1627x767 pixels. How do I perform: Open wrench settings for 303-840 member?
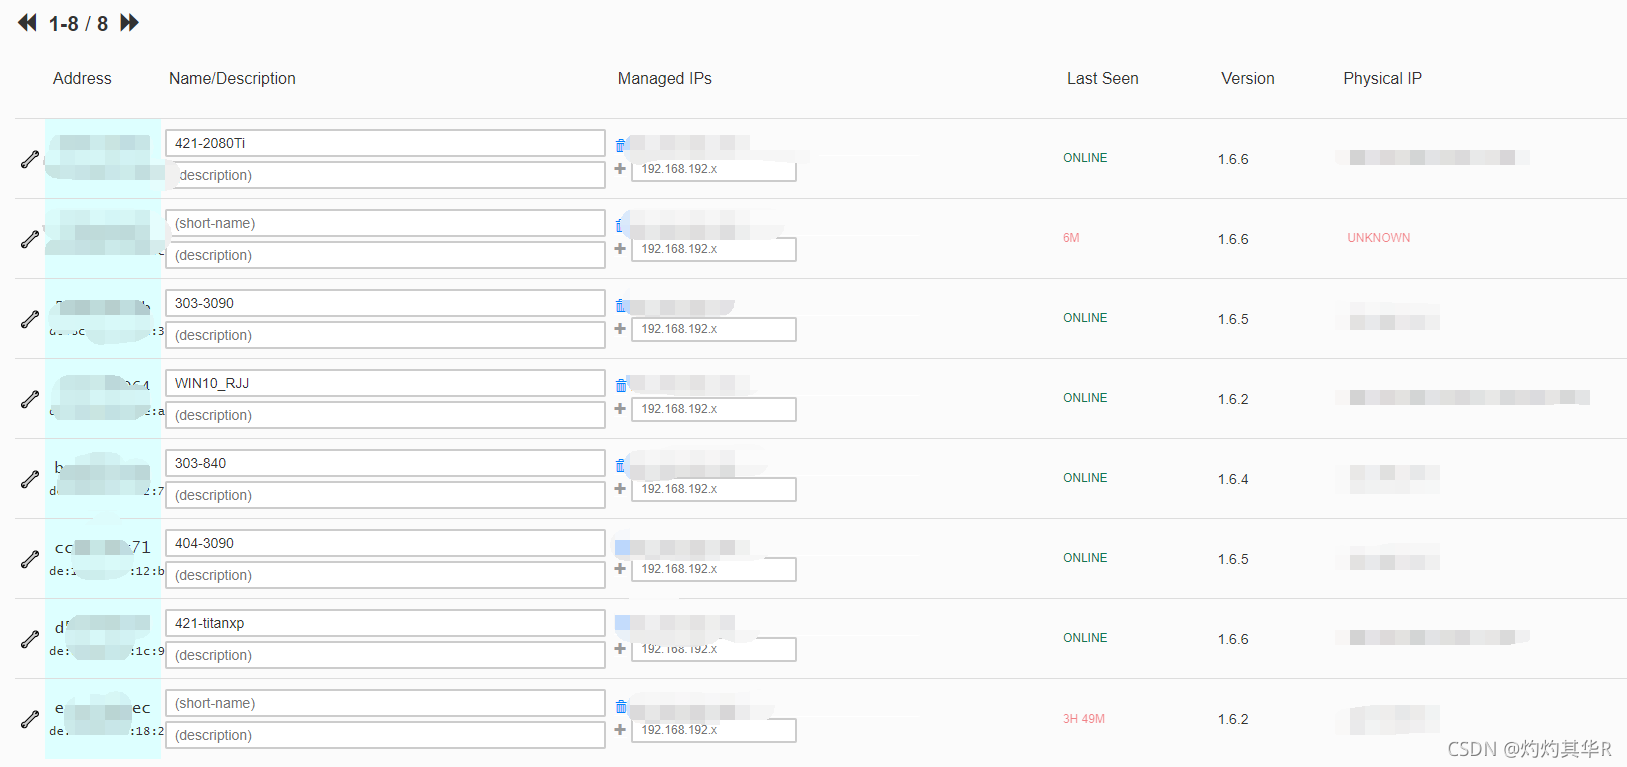pos(30,479)
